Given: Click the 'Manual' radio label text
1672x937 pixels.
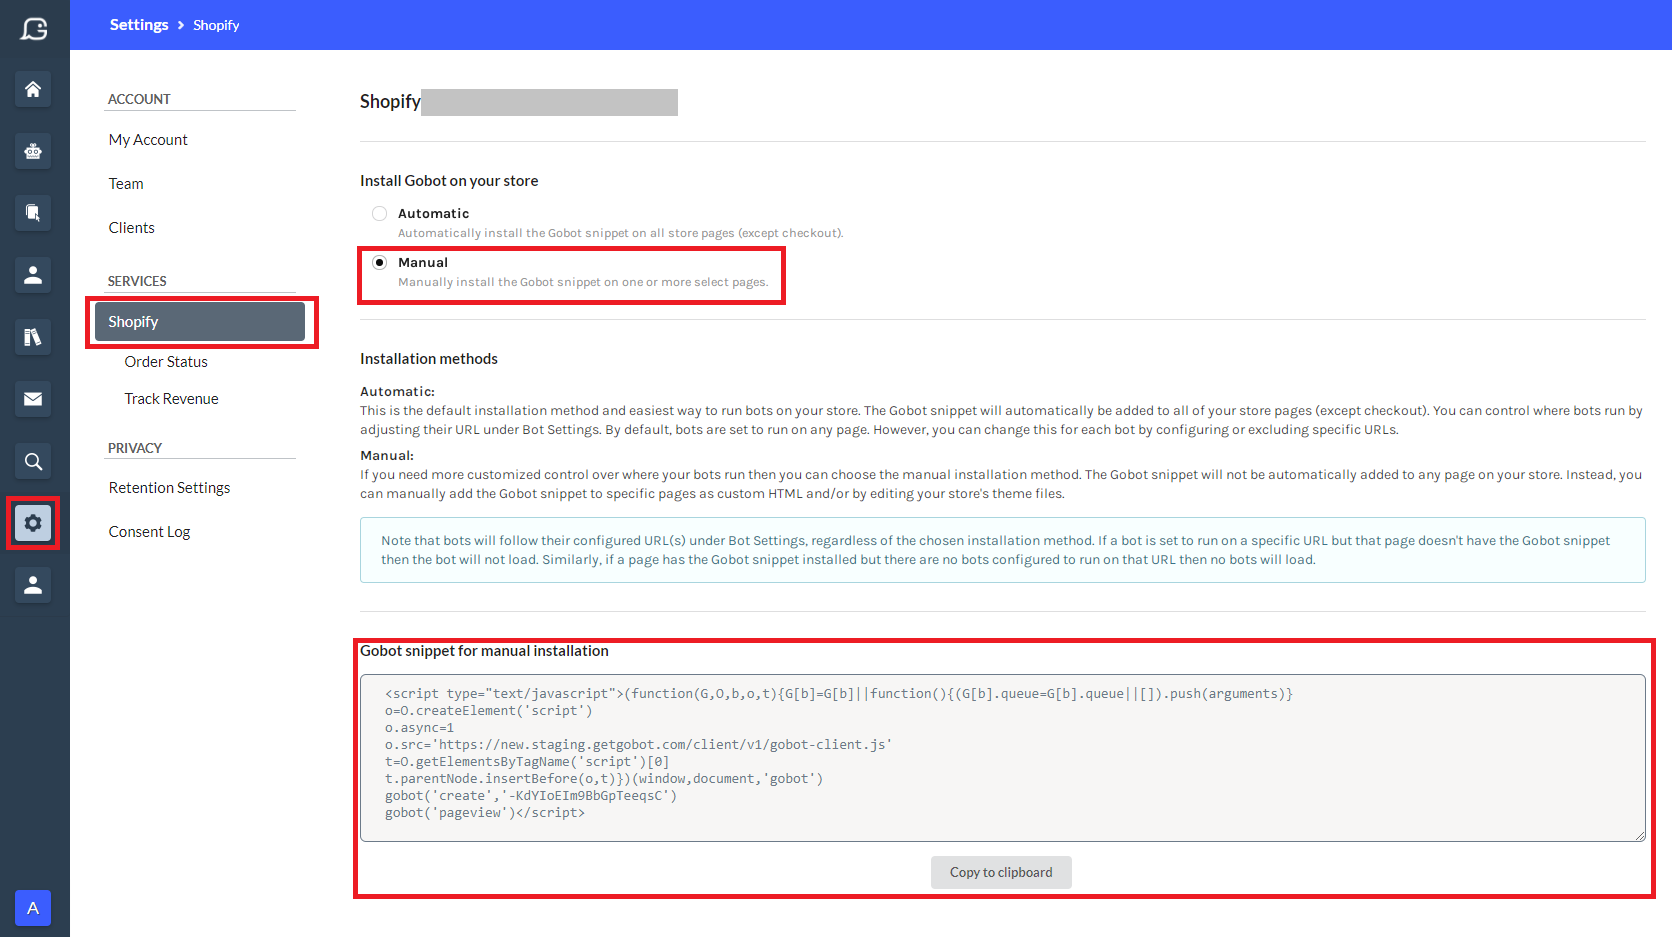Looking at the screenshot, I should click(423, 262).
